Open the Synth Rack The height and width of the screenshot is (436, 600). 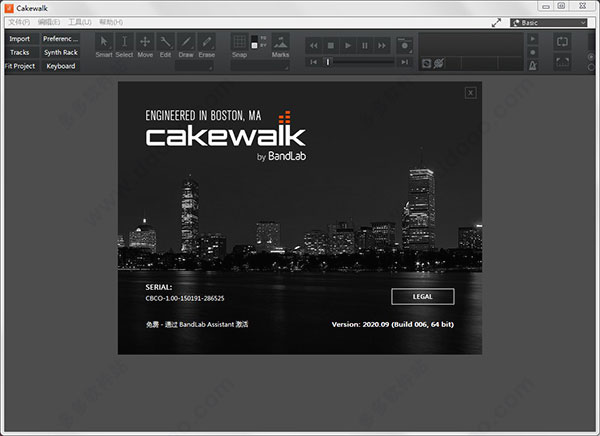pyautogui.click(x=60, y=52)
